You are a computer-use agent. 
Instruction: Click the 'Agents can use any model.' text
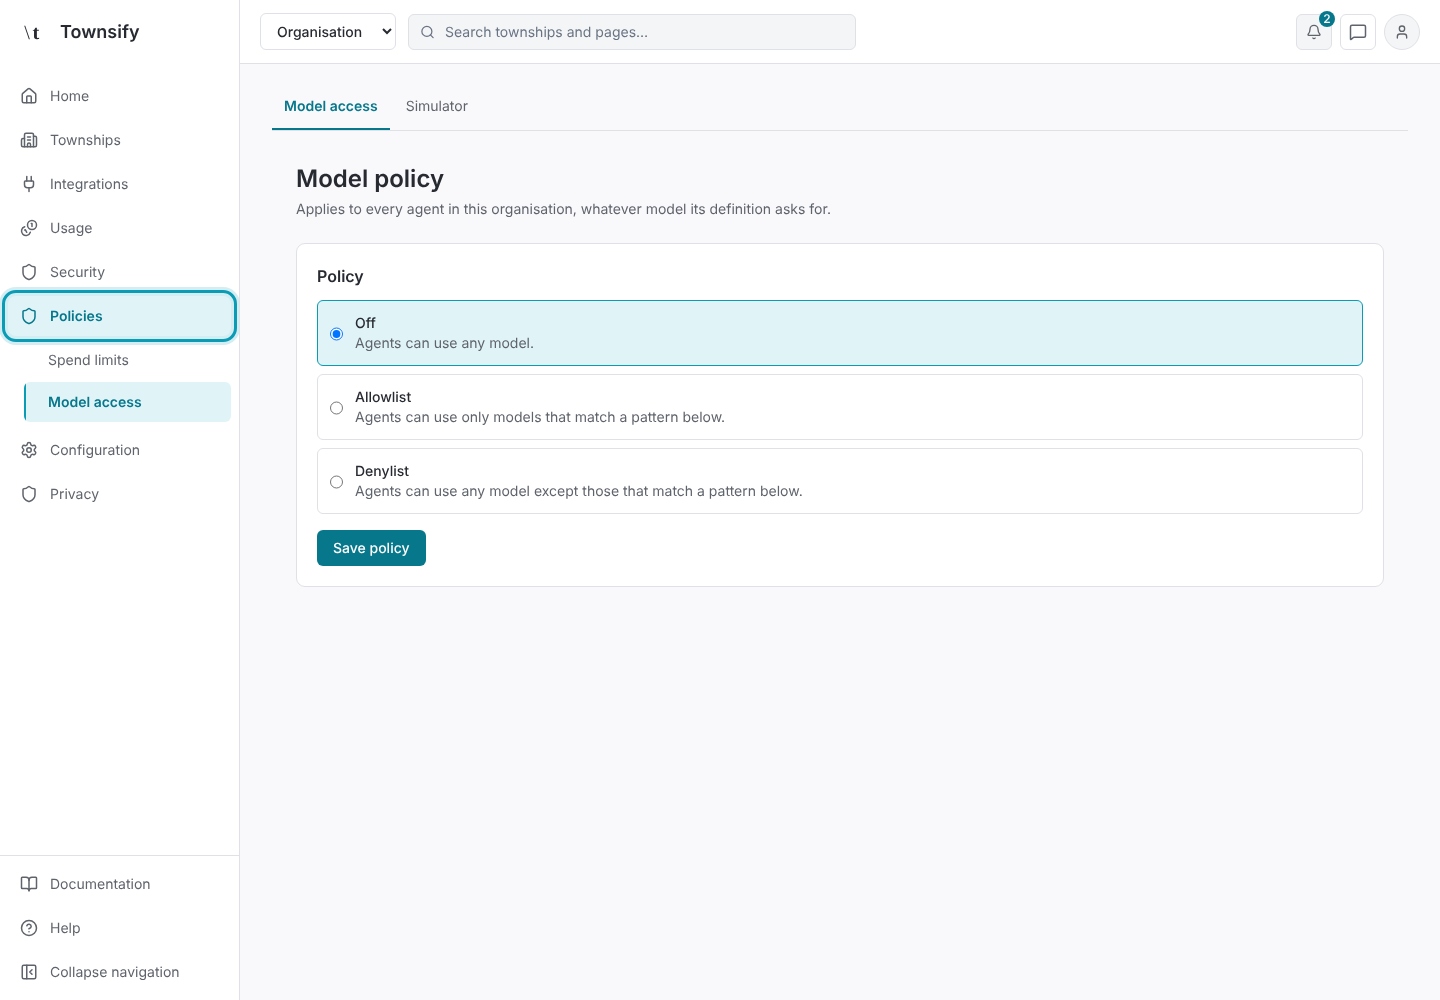[444, 343]
